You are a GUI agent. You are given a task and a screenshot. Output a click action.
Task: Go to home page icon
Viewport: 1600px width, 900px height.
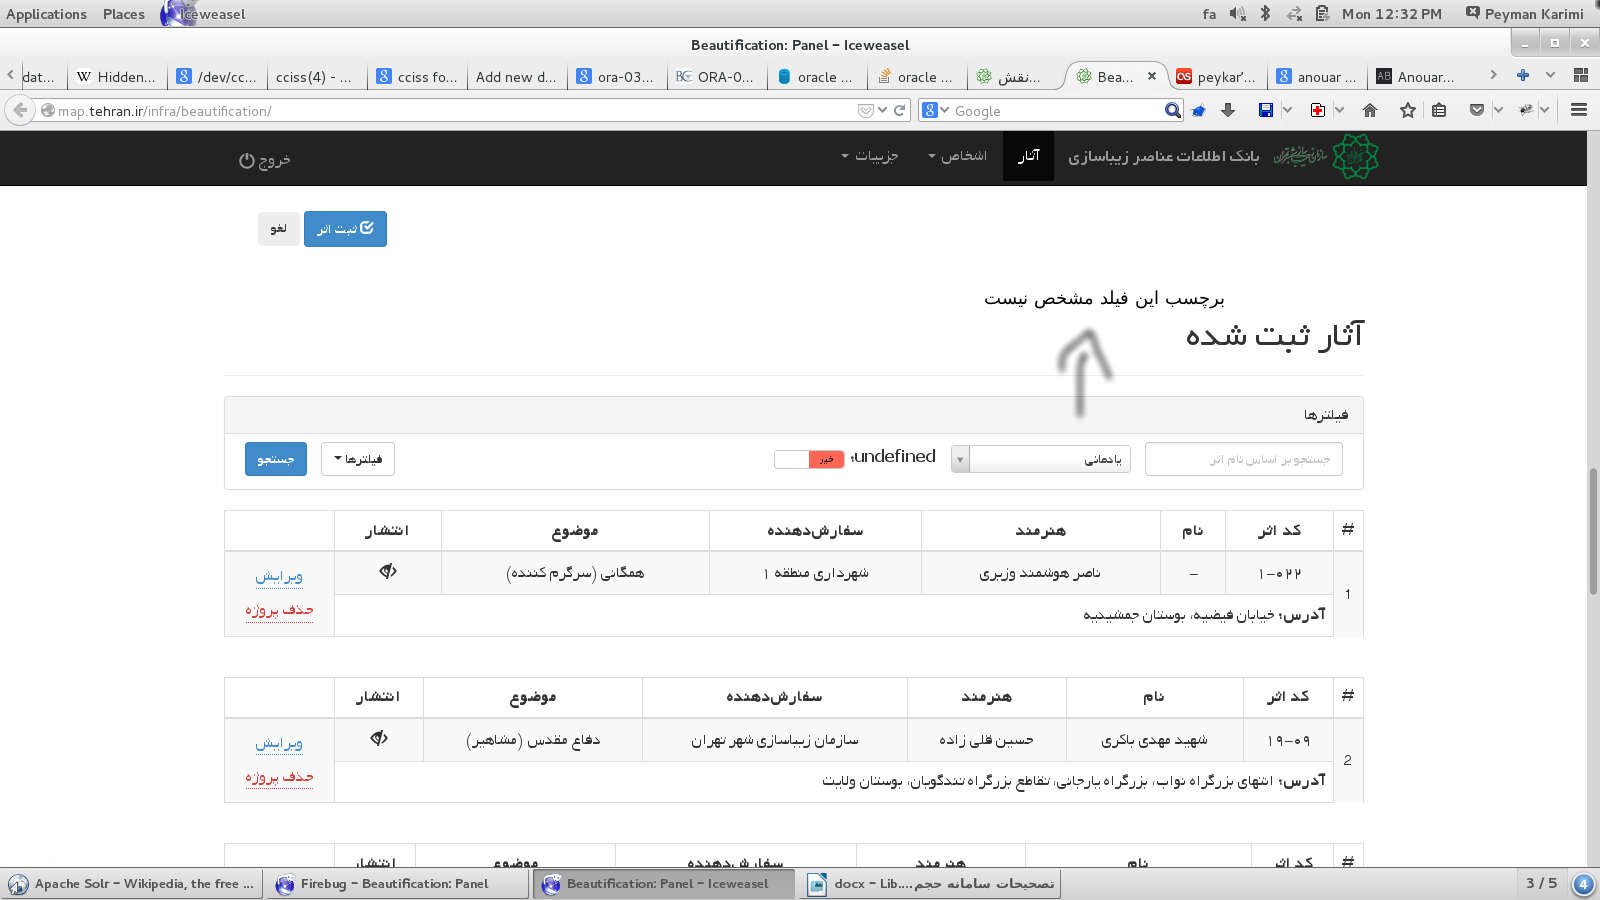tap(1370, 111)
